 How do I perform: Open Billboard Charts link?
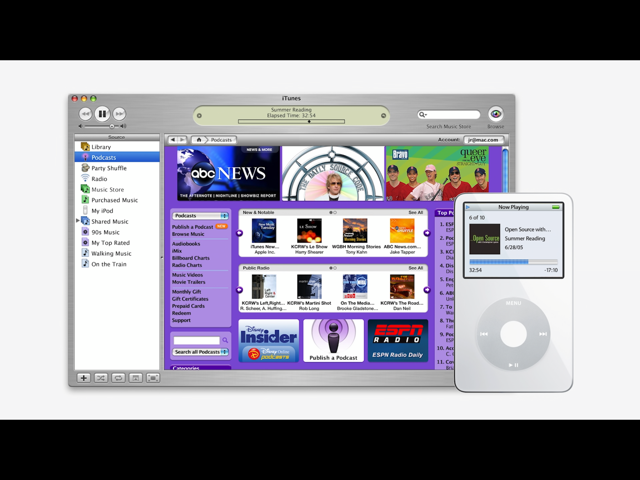pos(191,258)
